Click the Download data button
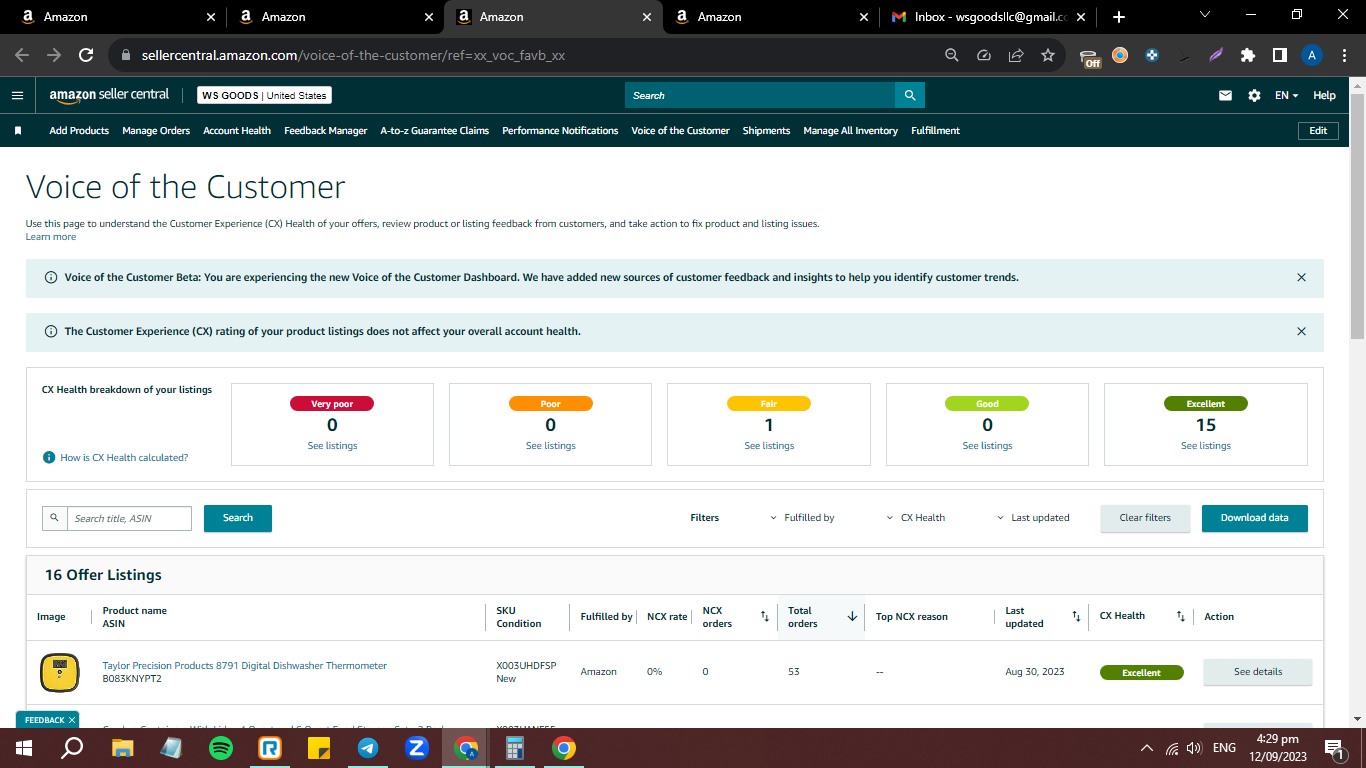Image resolution: width=1366 pixels, height=768 pixels. coord(1254,518)
